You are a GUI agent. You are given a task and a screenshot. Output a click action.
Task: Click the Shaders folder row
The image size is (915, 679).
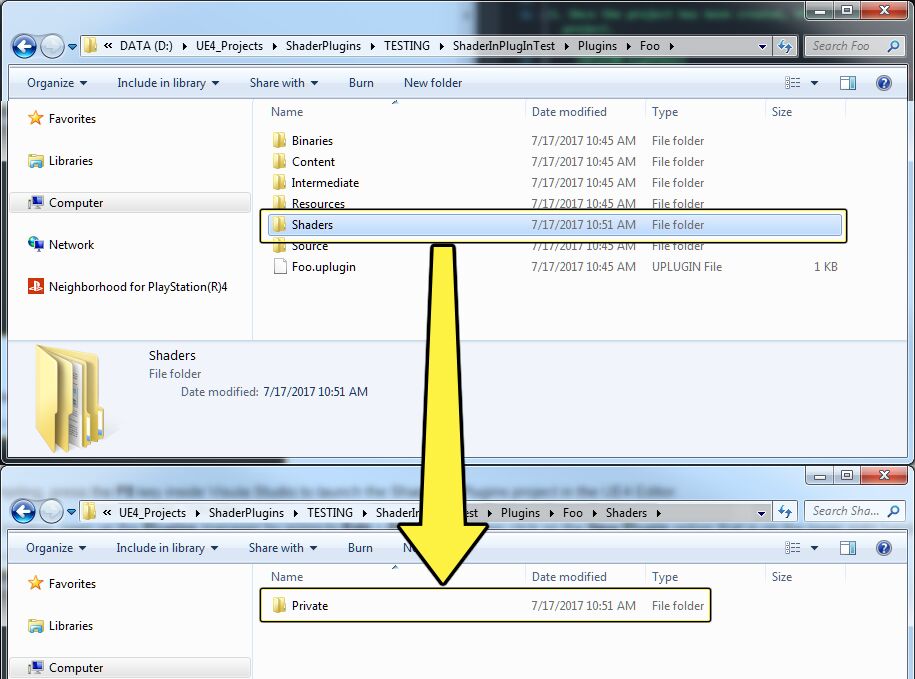point(312,225)
